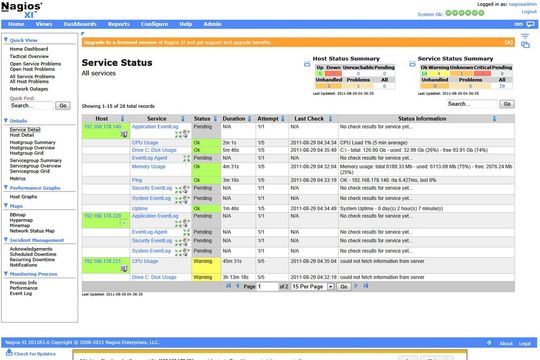Click the permalink chain icon in navbar
This screenshot has width=540, height=360.
(518, 24)
